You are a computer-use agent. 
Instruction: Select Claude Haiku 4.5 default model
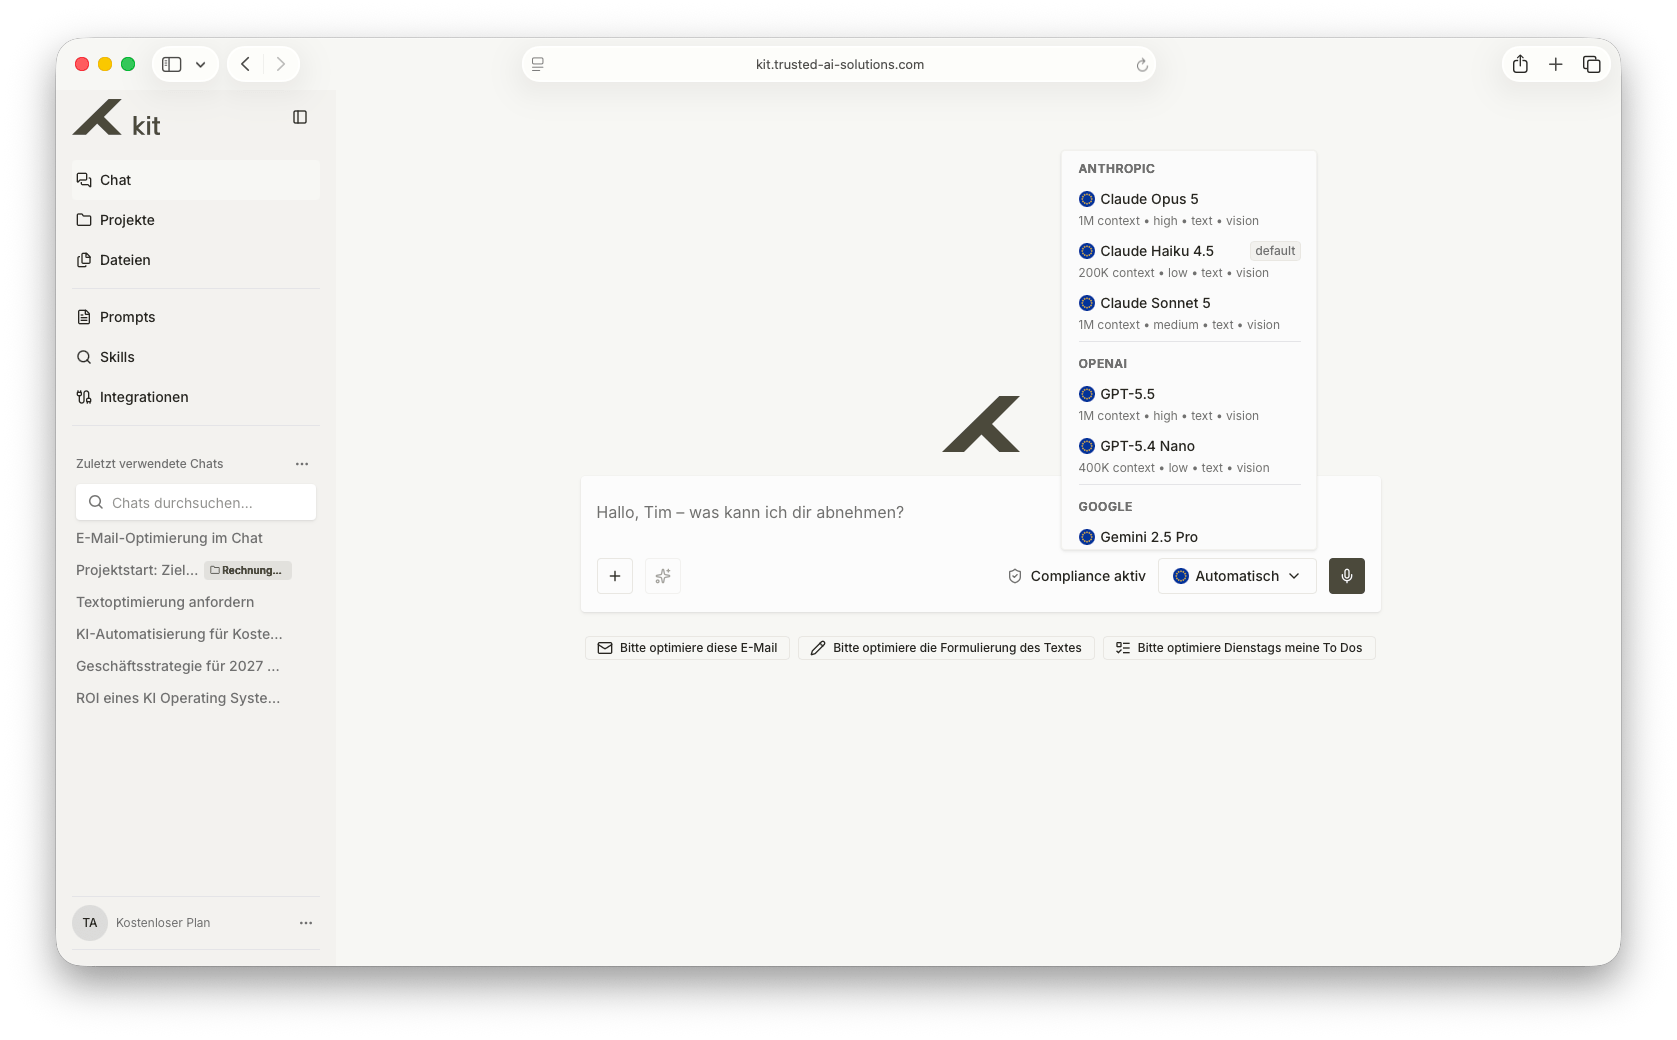pyautogui.click(x=1189, y=261)
